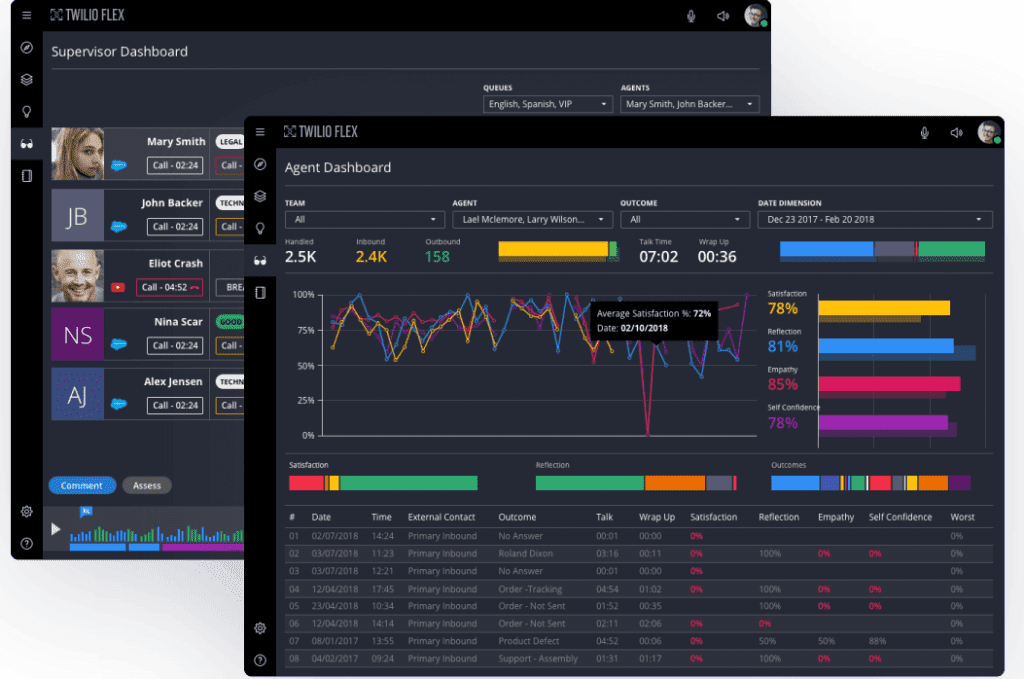Viewport: 1024px width, 679px height.
Task: Click the compass icon in Agent Dashboard sidebar
Action: pyautogui.click(x=260, y=164)
